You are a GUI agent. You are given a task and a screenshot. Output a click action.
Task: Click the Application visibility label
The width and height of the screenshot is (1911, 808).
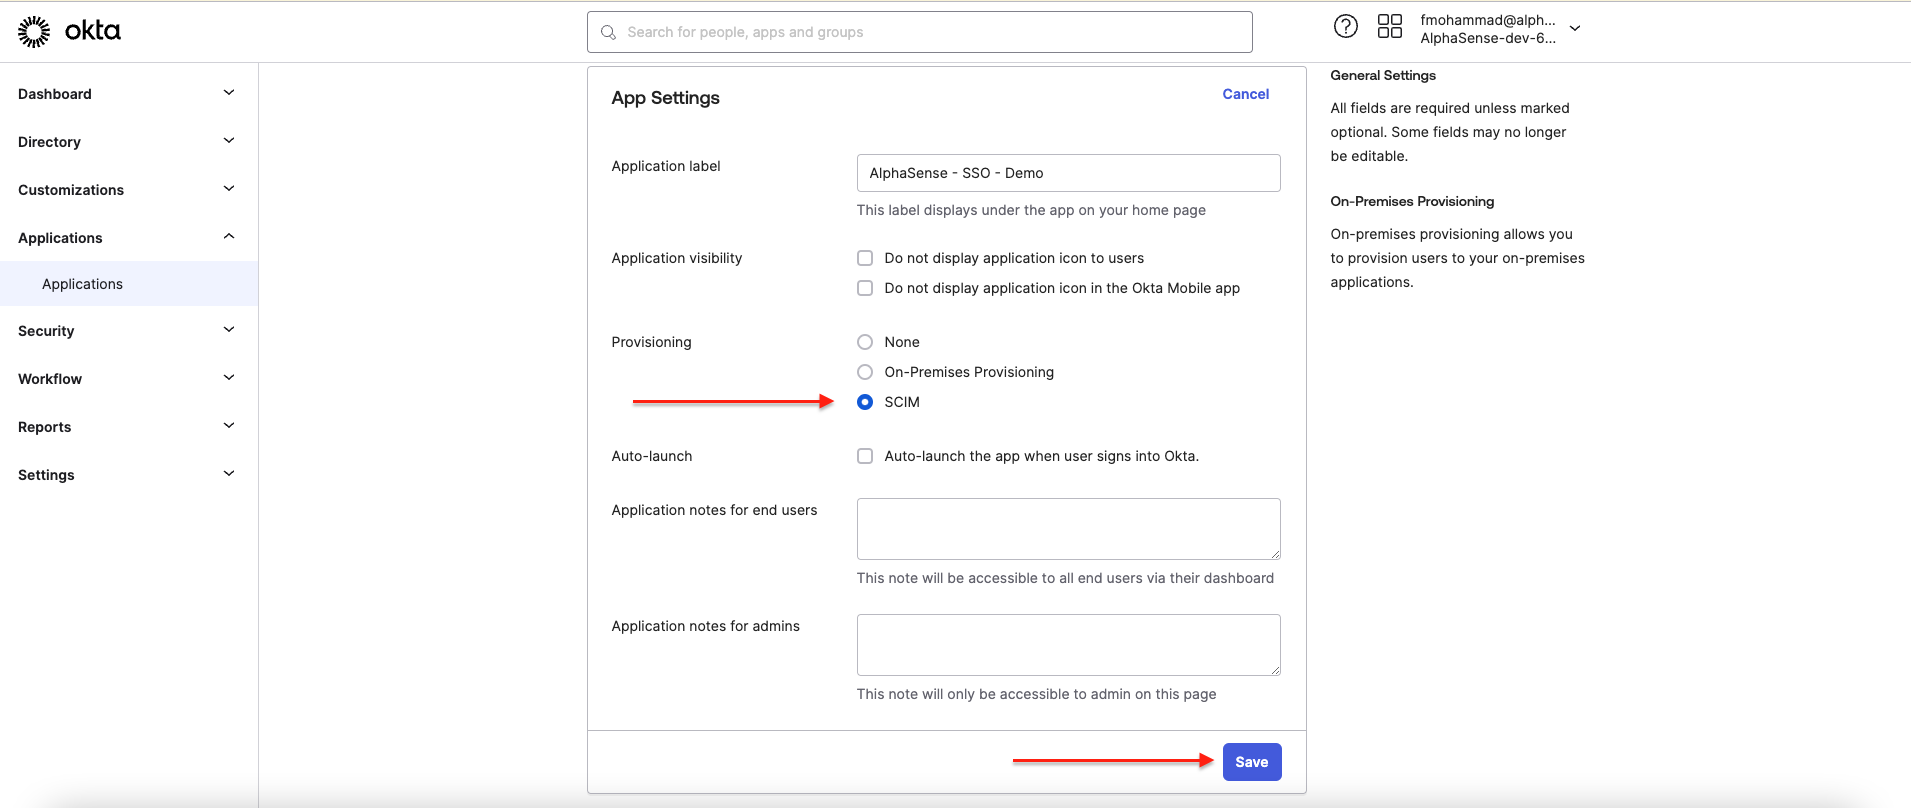[677, 258]
